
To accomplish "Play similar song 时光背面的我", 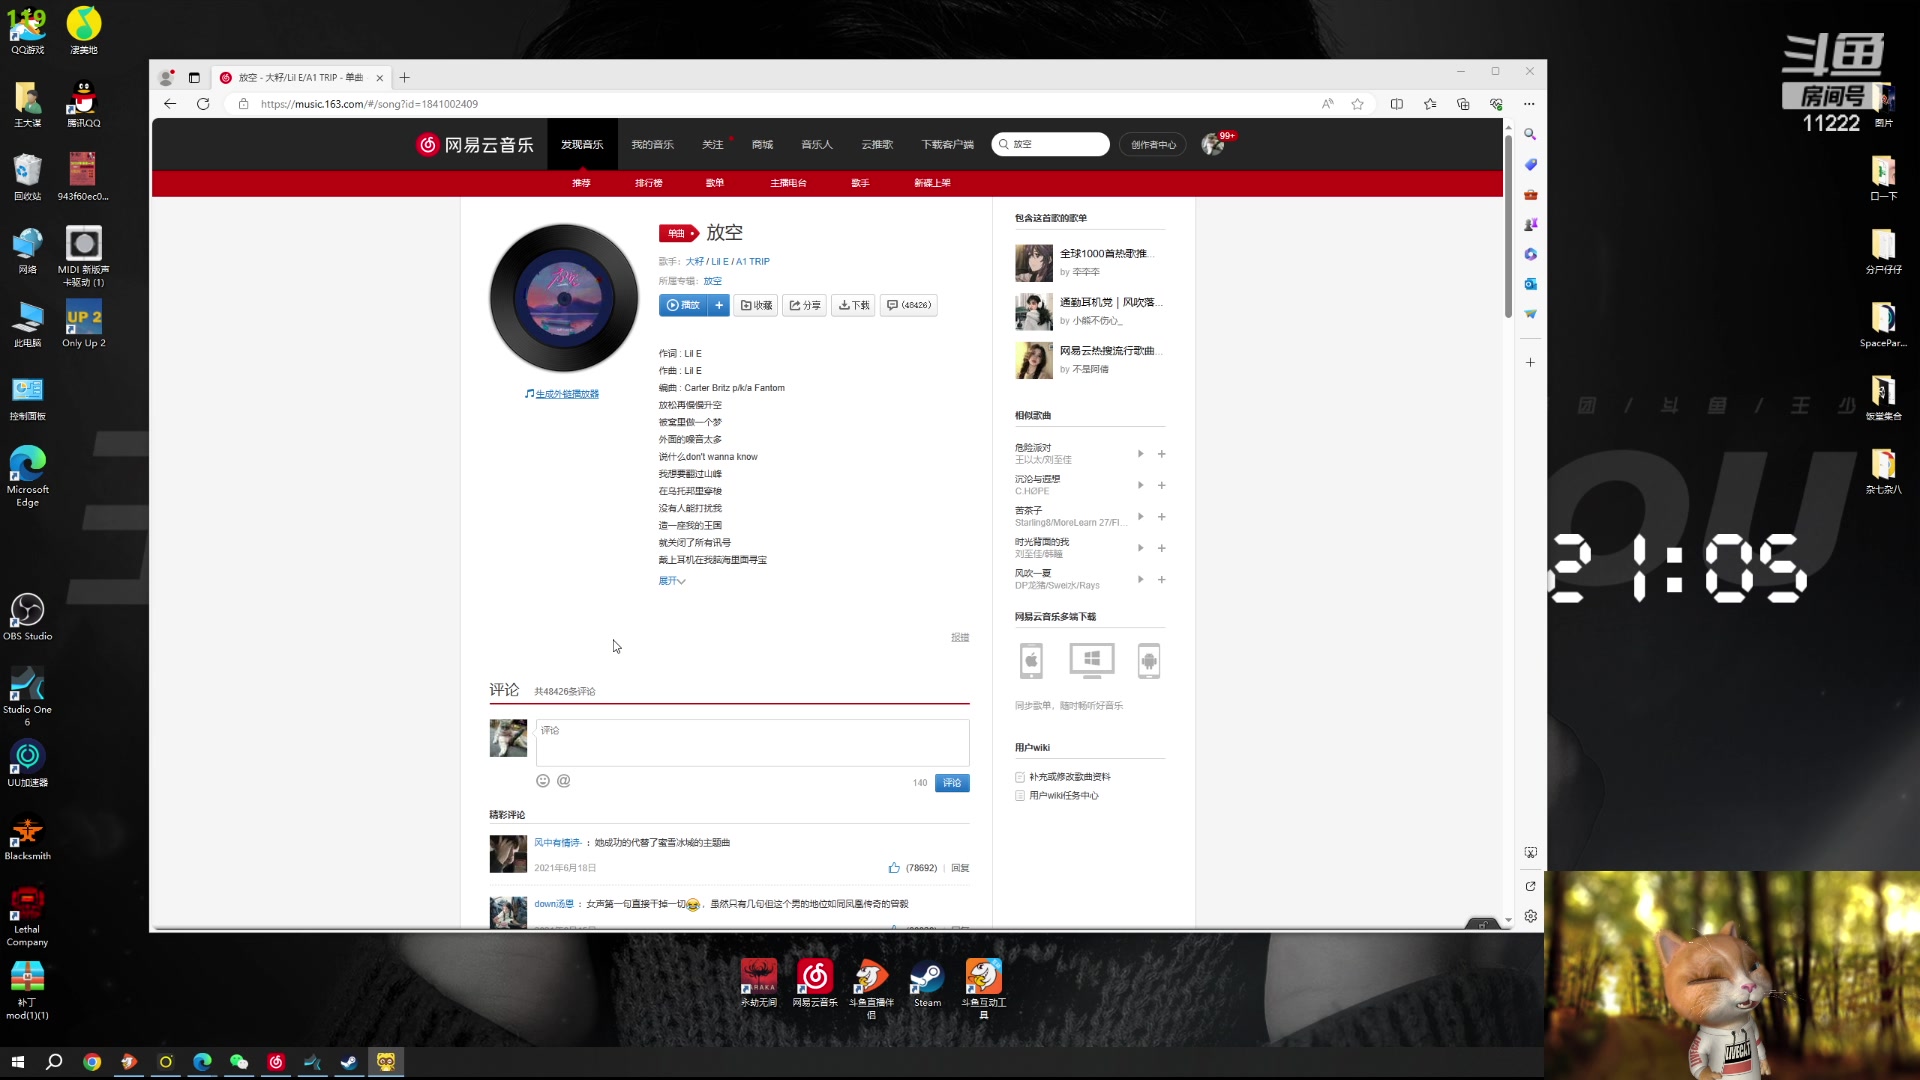I will click(x=1140, y=548).
